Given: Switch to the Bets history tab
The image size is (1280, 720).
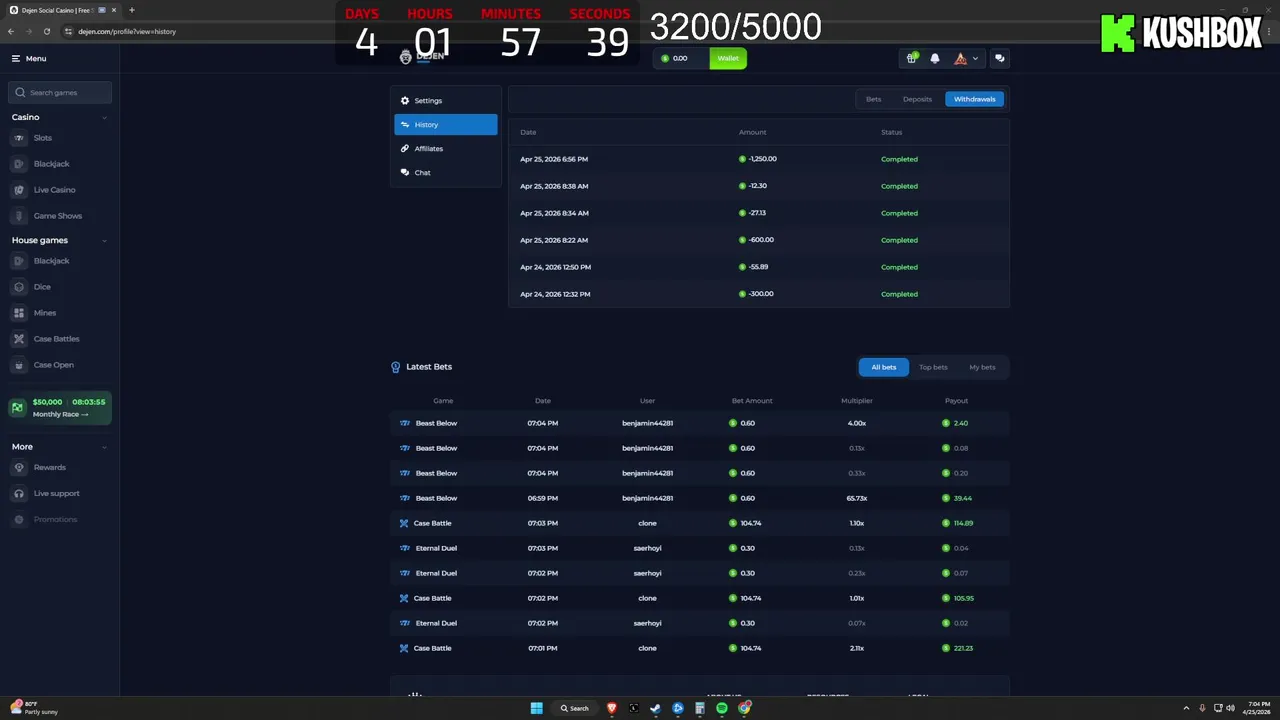Looking at the screenshot, I should click(x=874, y=99).
